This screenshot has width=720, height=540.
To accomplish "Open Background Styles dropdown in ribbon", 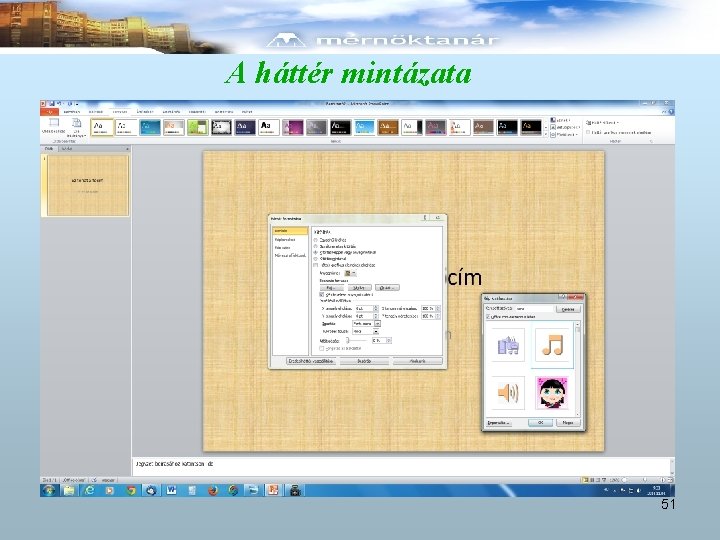I will tap(602, 123).
